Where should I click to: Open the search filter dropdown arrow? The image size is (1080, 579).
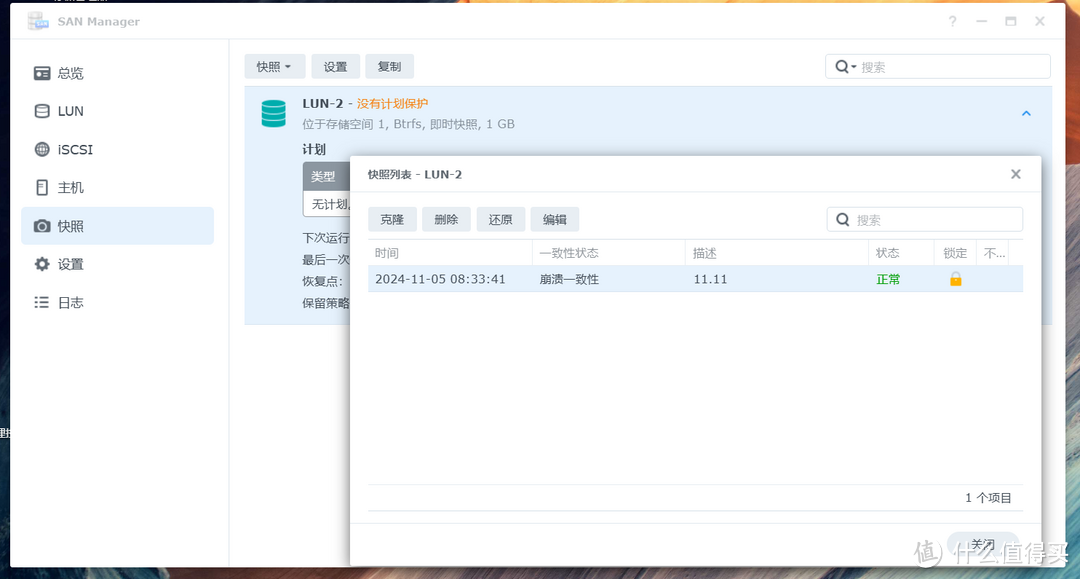852,66
